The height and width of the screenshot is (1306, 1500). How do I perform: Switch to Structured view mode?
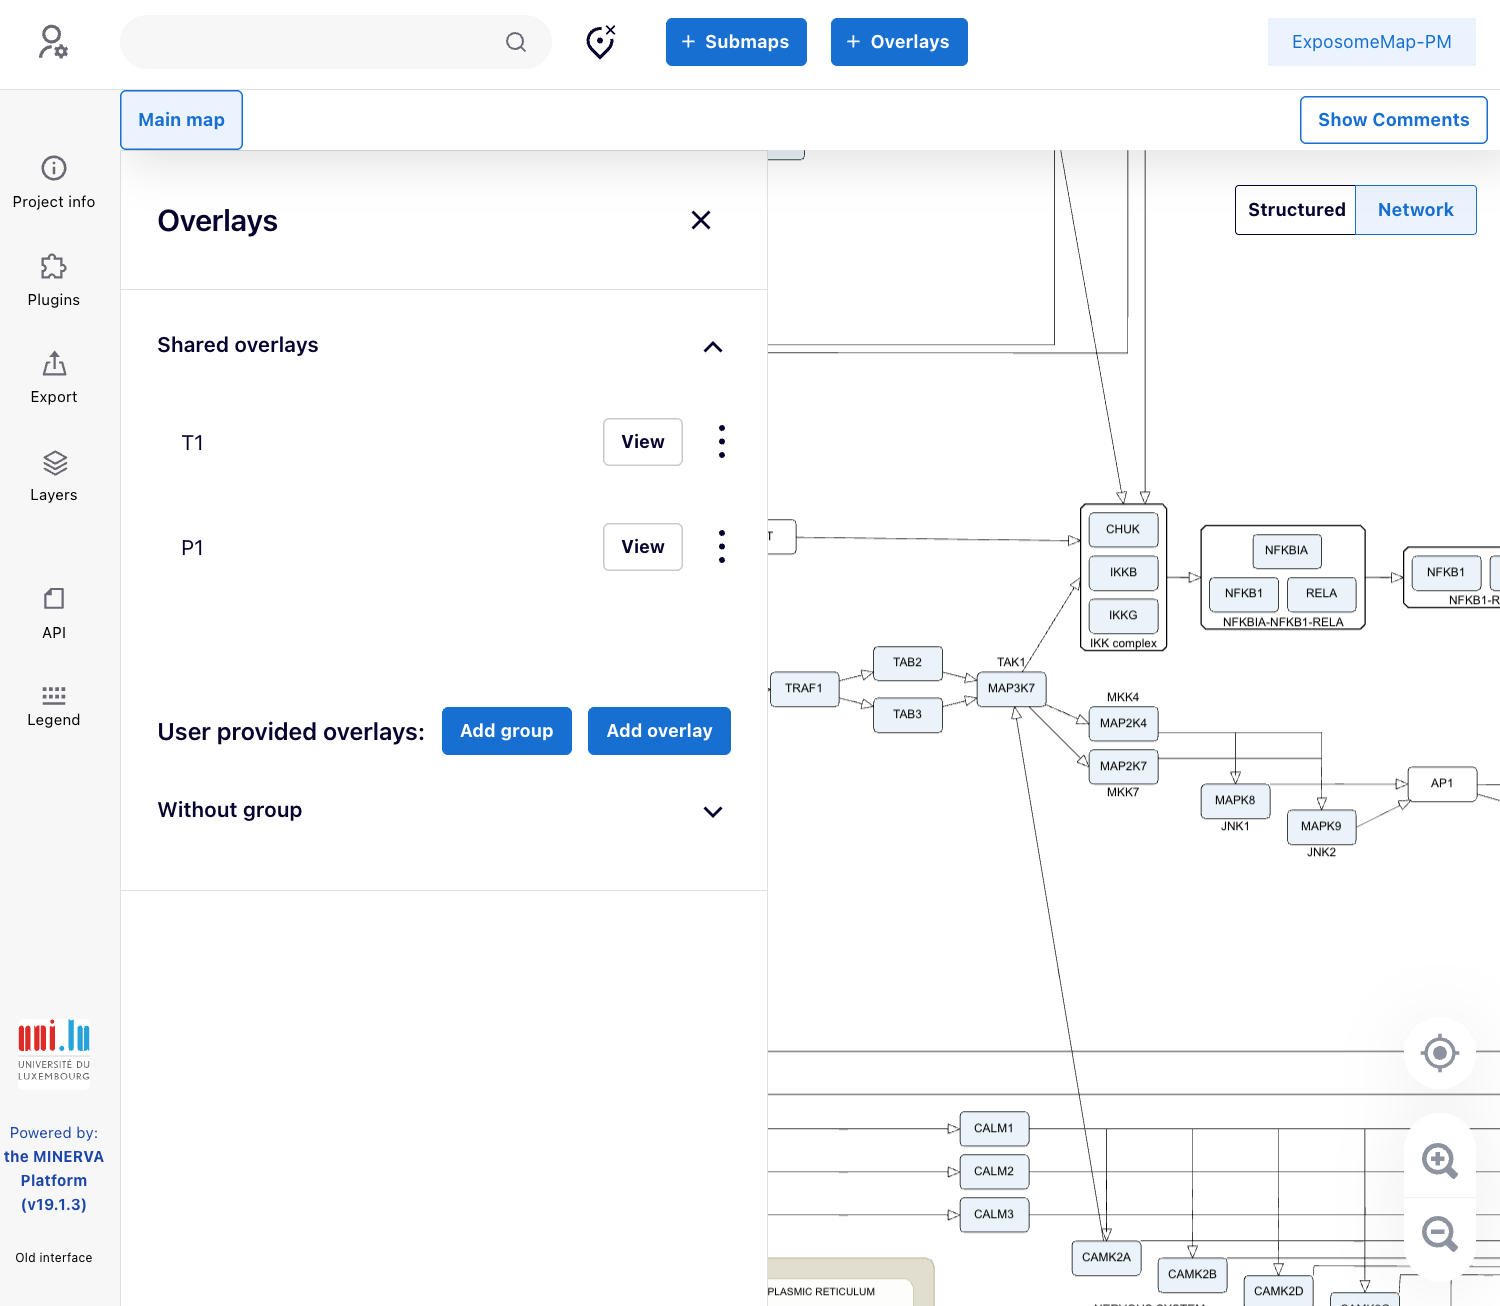click(1296, 210)
